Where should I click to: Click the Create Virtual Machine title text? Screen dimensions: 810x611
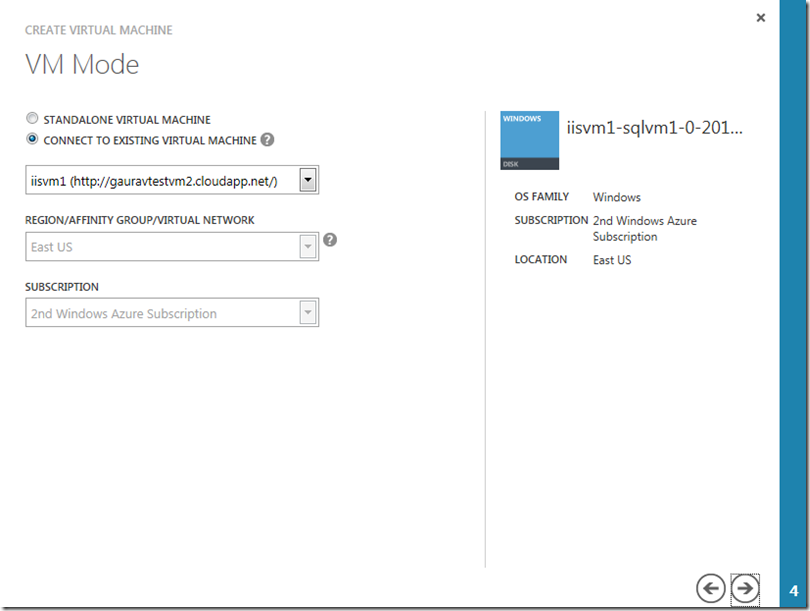(99, 30)
